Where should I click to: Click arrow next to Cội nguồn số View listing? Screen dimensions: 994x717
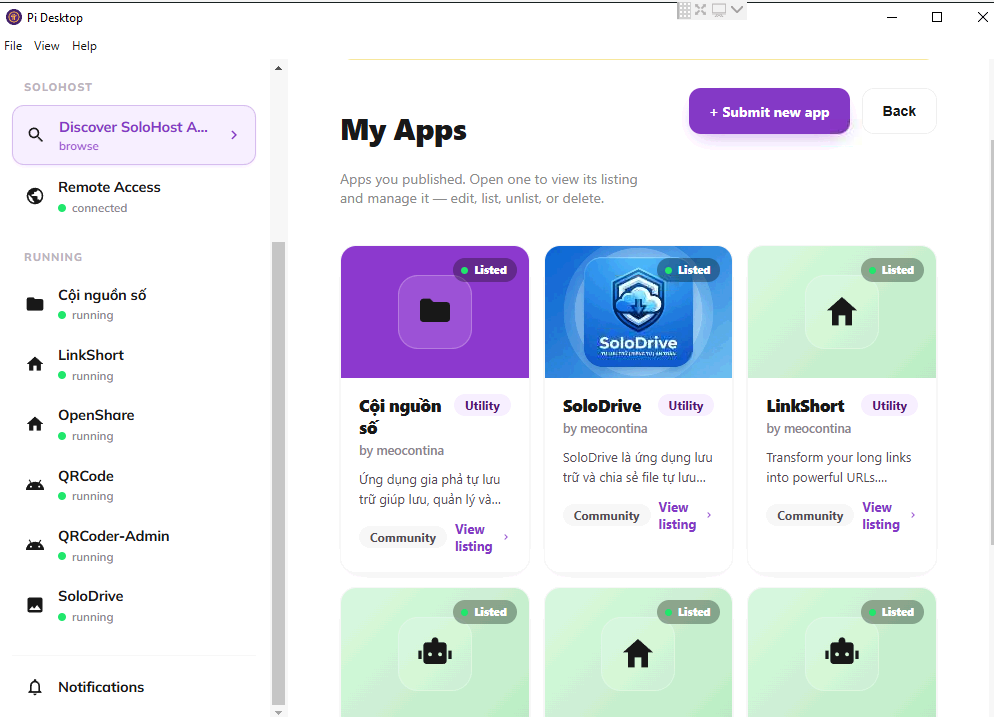[506, 537]
